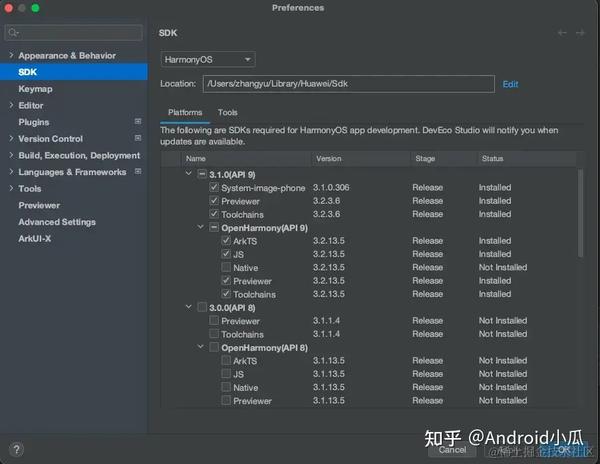This screenshot has height=464, width=600.
Task: Check Previewer version 3.1.1.4
Action: (x=214, y=321)
